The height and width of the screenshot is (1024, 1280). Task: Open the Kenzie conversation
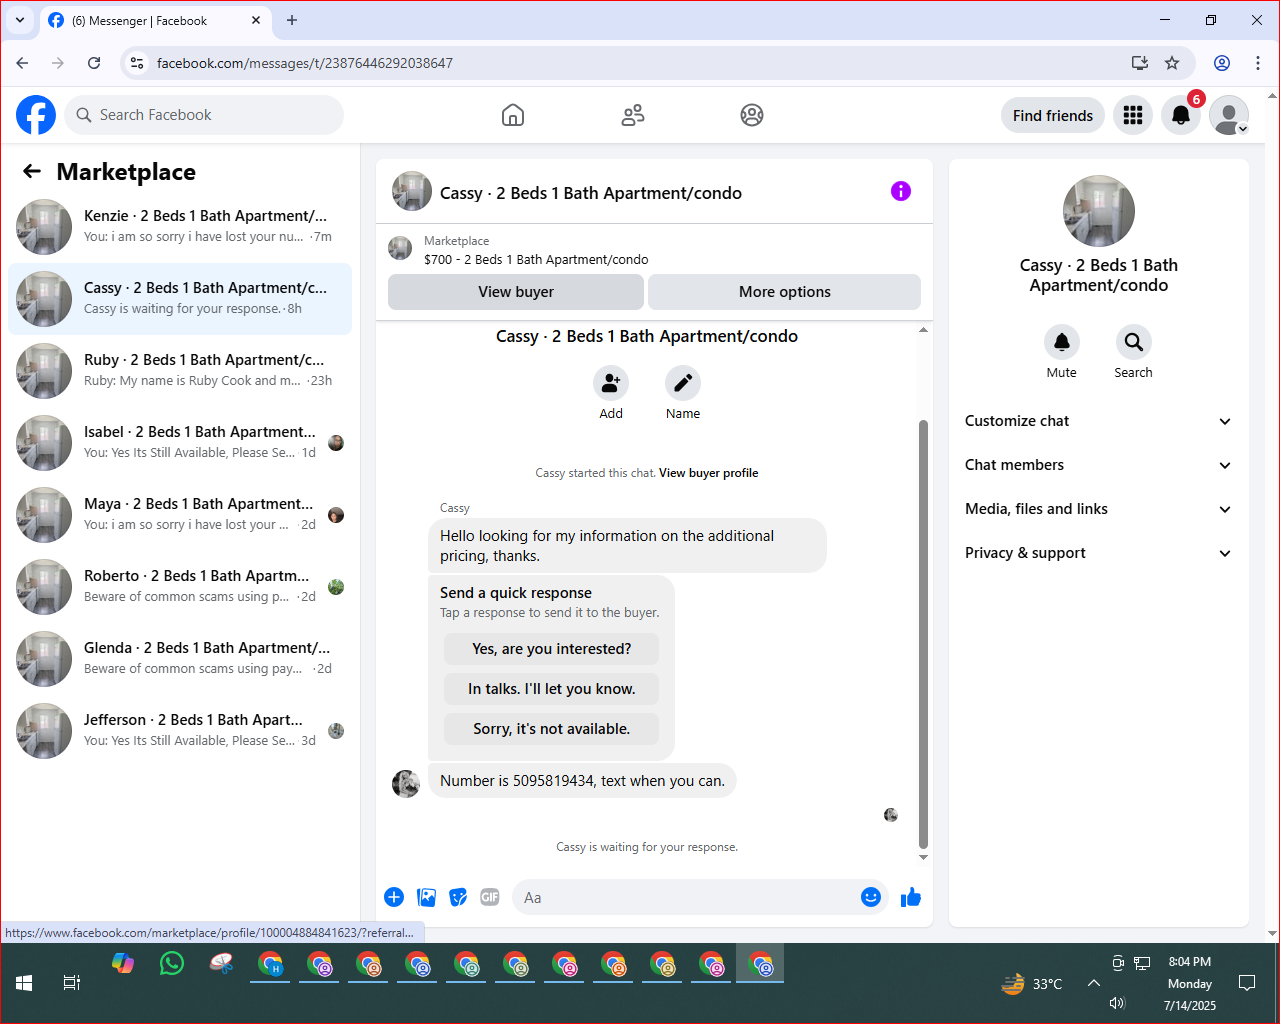pos(180,227)
